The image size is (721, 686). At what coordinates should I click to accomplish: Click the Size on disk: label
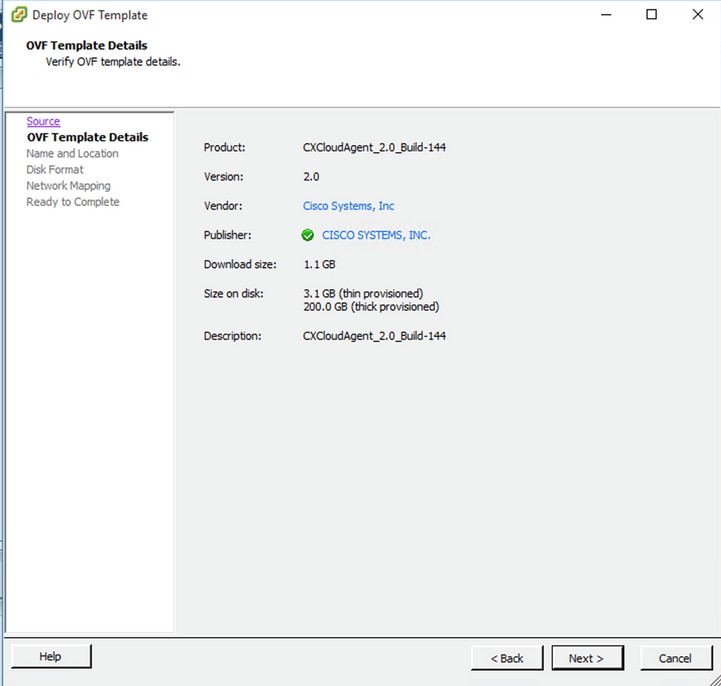[234, 293]
